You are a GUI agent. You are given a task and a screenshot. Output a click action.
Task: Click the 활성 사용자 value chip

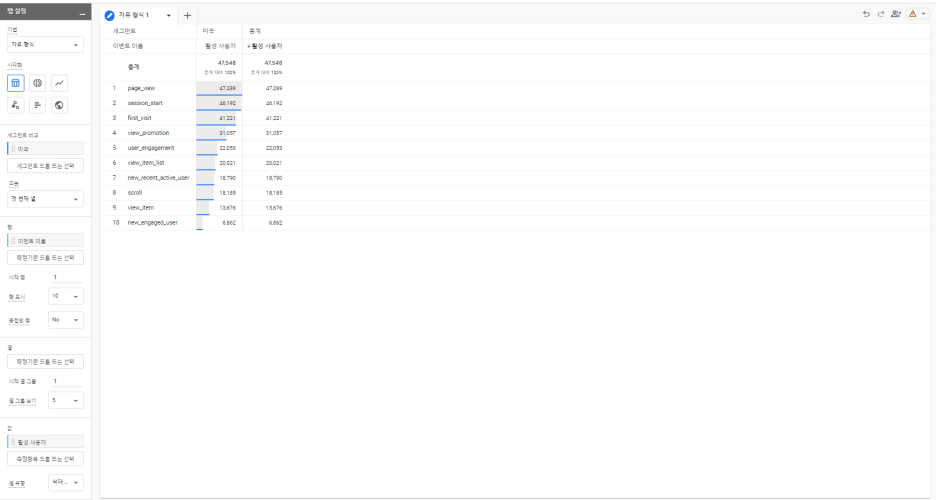[x=45, y=442]
